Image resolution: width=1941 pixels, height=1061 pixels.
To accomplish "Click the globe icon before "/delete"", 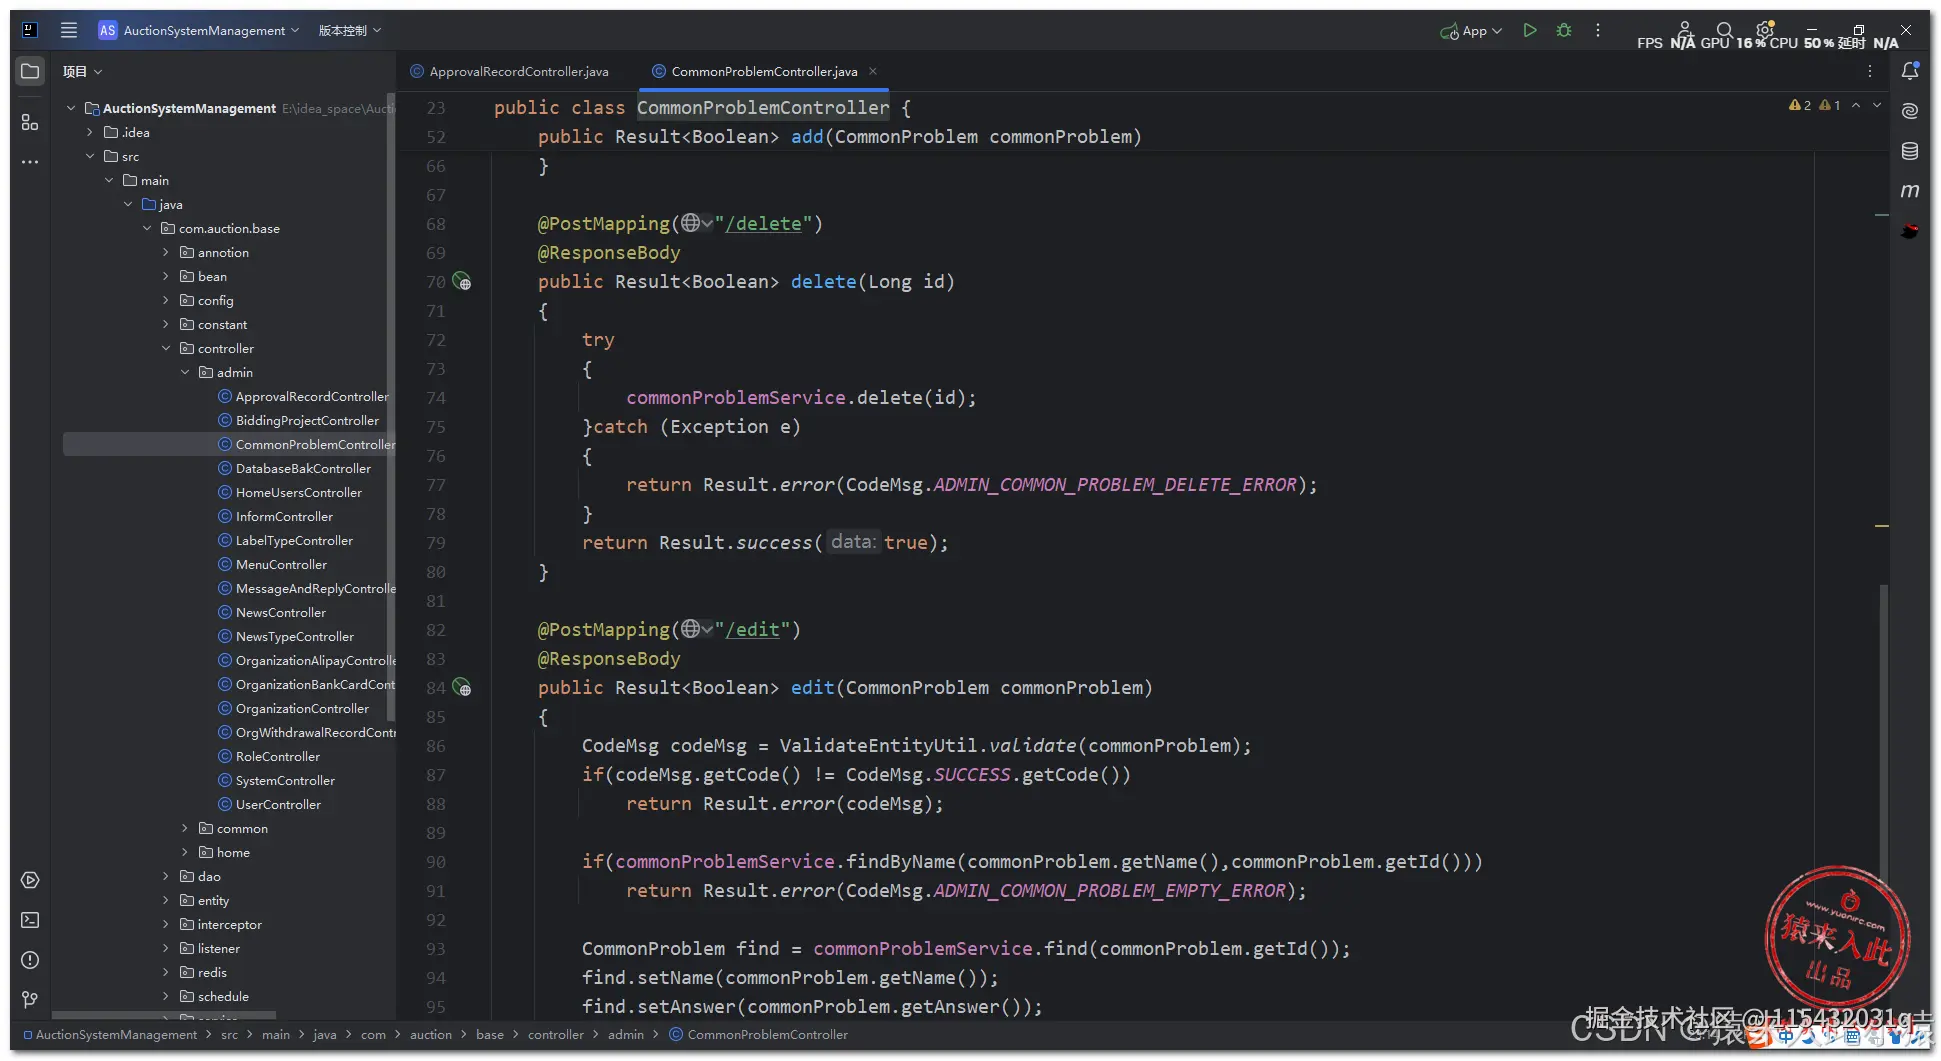I will [x=691, y=223].
